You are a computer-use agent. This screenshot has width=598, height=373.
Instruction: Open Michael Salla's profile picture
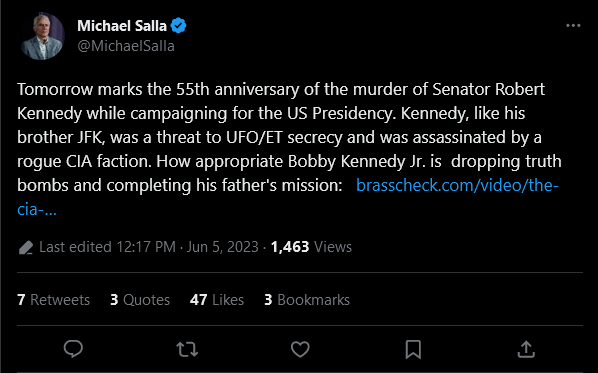coord(42,36)
